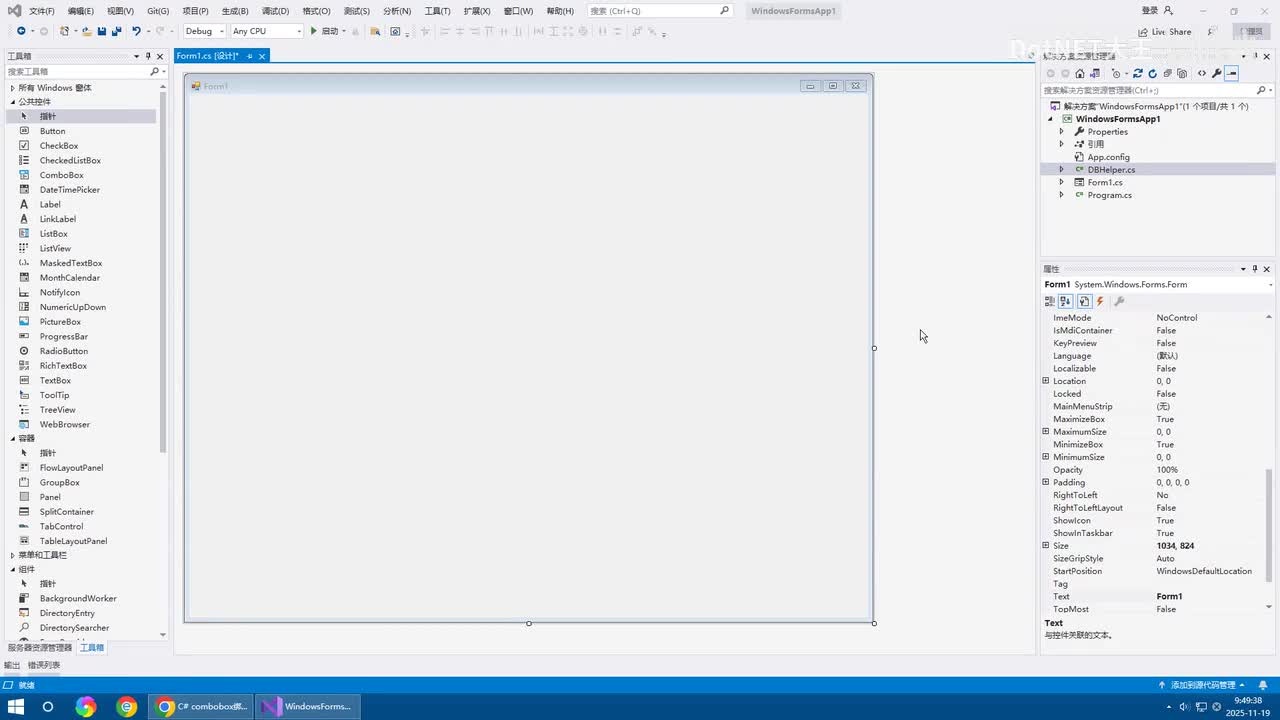The width and height of the screenshot is (1280, 720).
Task: Click the Opacity value 100%
Action: [1167, 470]
